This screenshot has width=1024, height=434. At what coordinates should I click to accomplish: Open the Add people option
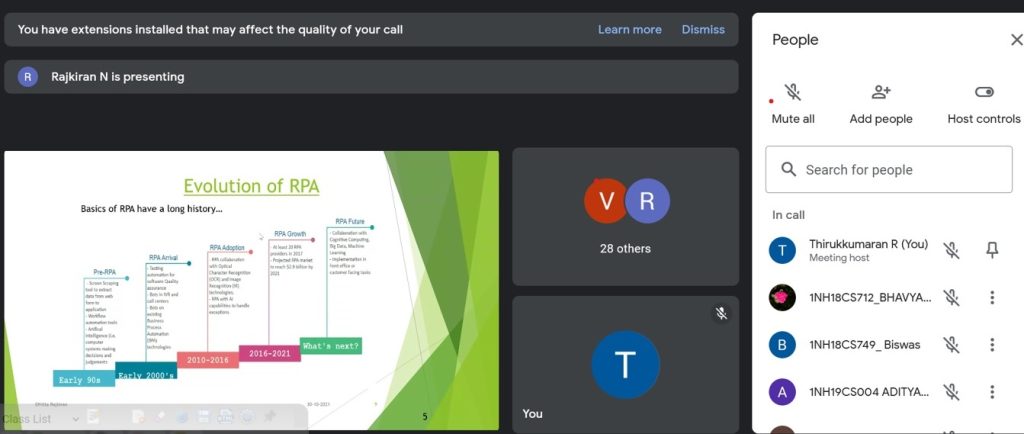point(880,93)
